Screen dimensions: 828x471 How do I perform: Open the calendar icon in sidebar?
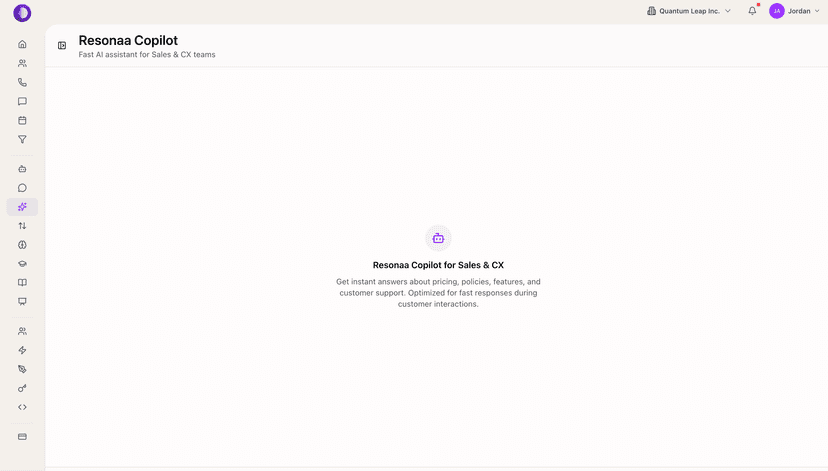tap(22, 120)
